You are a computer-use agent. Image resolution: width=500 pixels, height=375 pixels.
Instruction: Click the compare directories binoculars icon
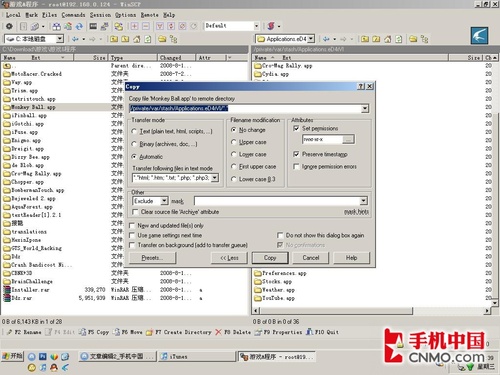pyautogui.click(x=57, y=26)
